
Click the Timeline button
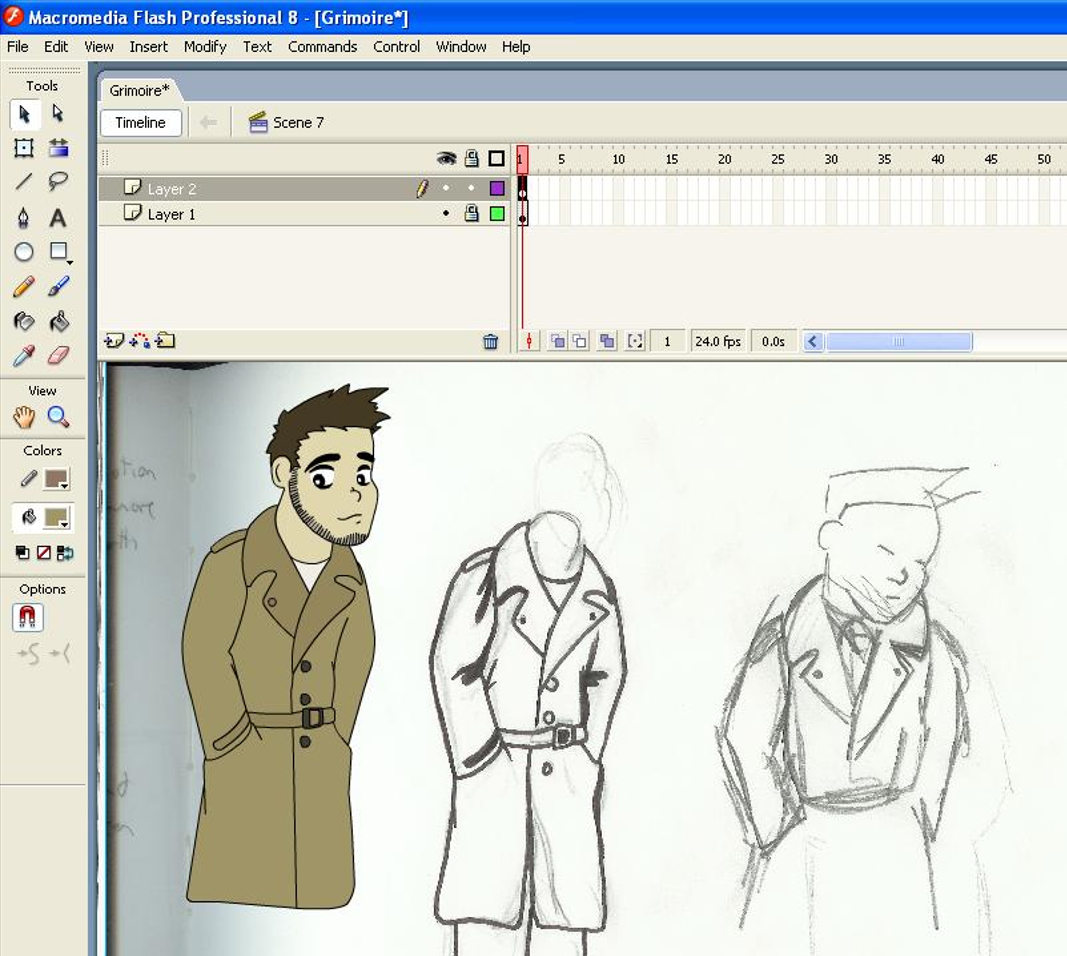tap(140, 122)
